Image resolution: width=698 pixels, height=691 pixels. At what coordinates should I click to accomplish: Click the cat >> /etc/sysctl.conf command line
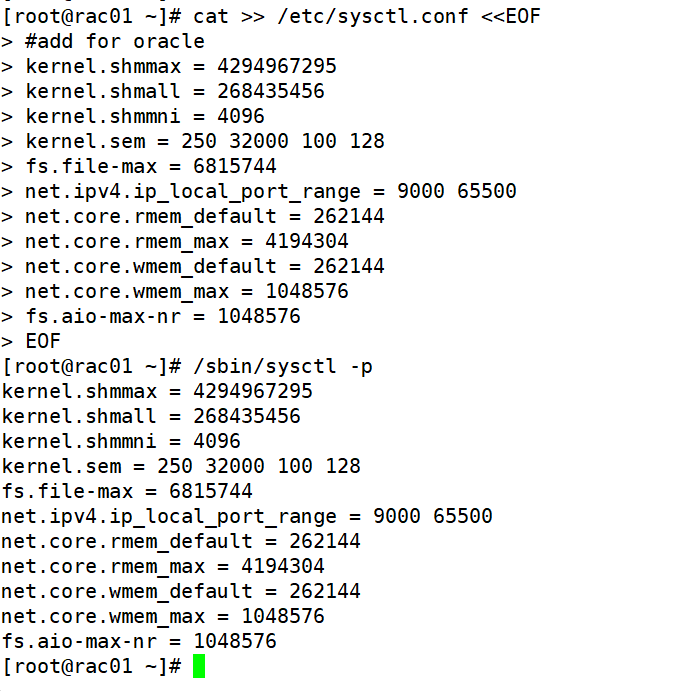[366, 17]
